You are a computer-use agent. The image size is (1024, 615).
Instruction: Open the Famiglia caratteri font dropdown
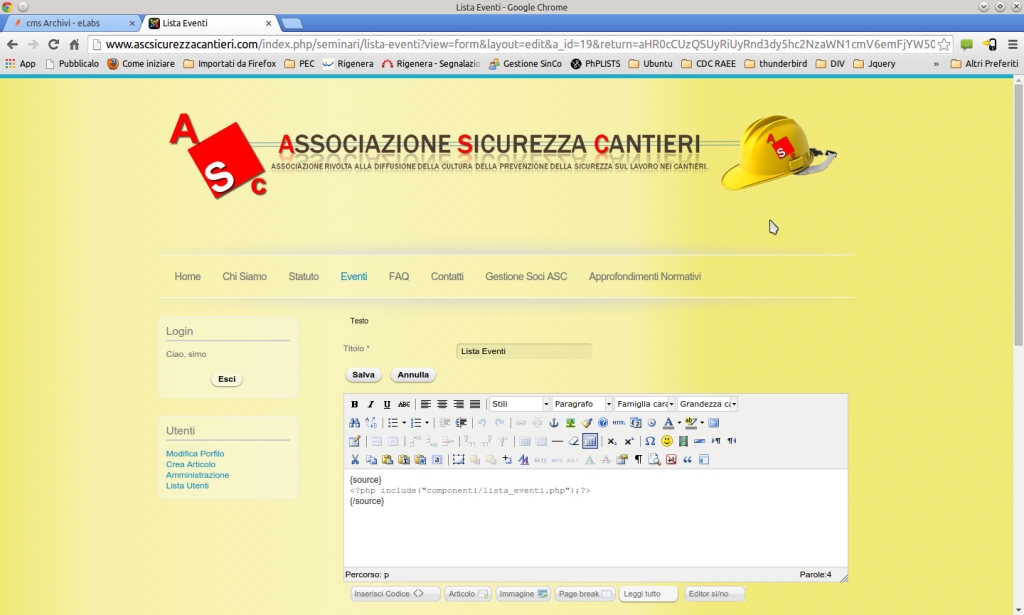click(645, 404)
